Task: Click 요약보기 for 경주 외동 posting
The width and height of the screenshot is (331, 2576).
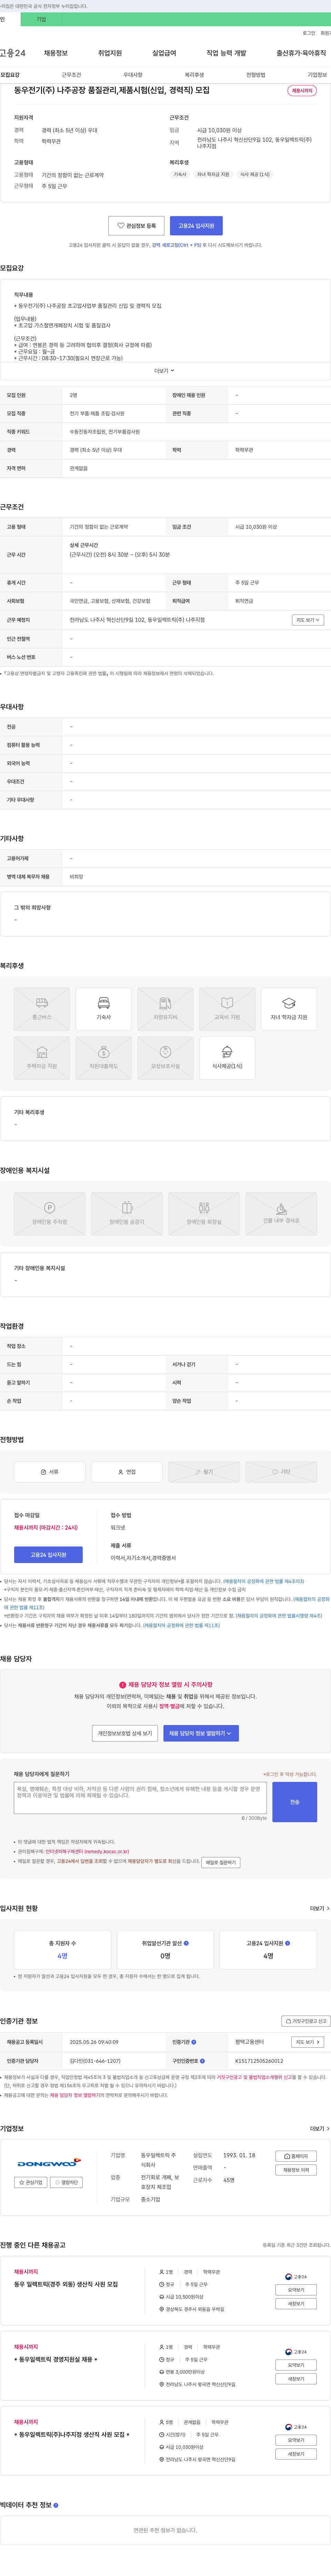Action: click(296, 2290)
